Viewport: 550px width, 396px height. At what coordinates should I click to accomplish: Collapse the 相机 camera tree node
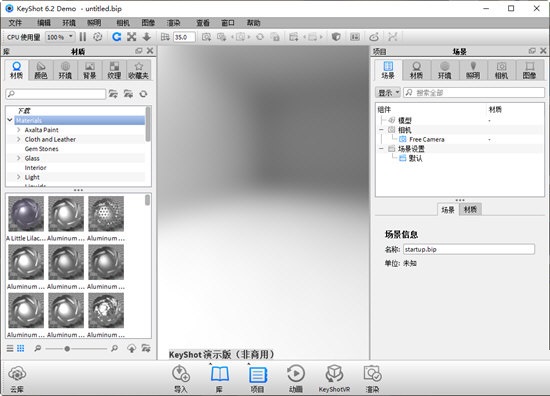tap(381, 130)
